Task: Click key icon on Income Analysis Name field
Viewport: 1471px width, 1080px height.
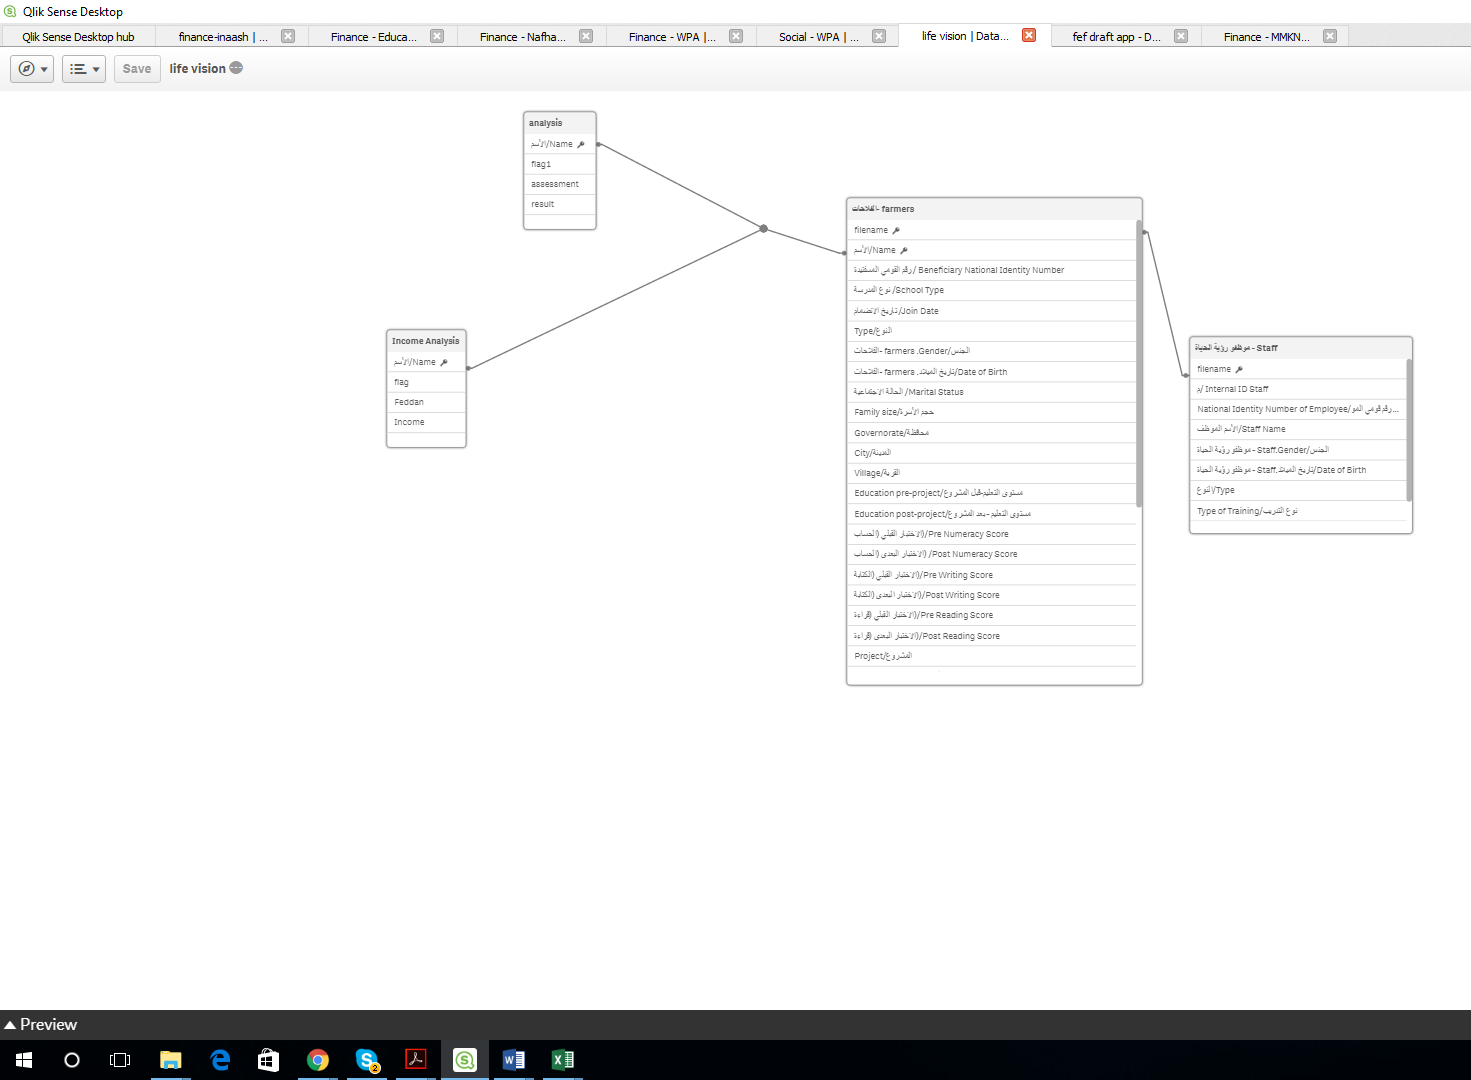Action: (x=444, y=362)
